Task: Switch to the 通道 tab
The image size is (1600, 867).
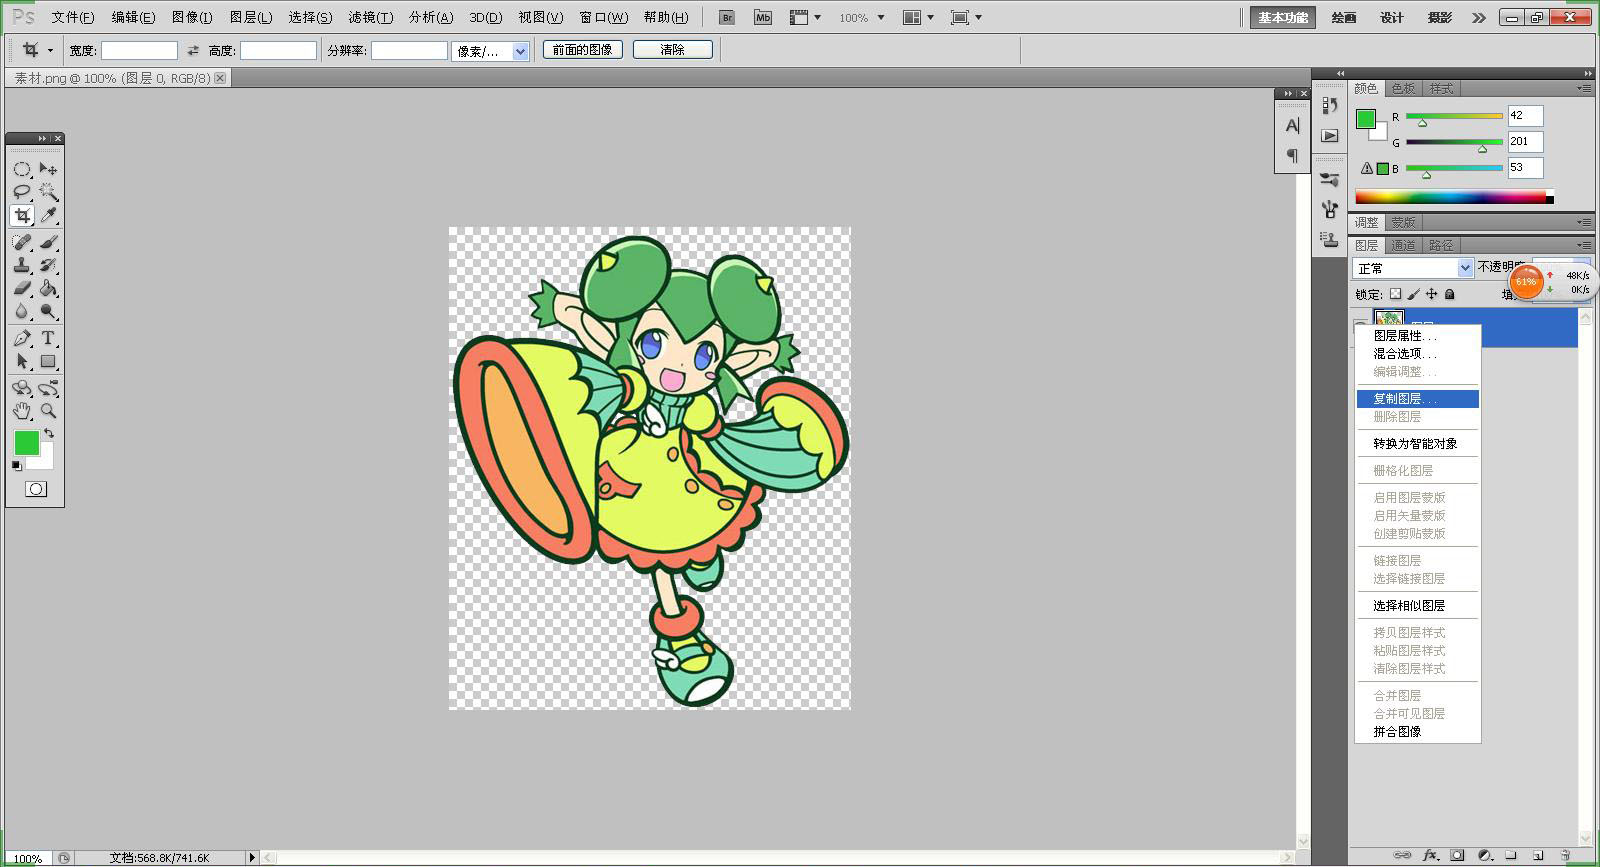Action: pos(1403,245)
